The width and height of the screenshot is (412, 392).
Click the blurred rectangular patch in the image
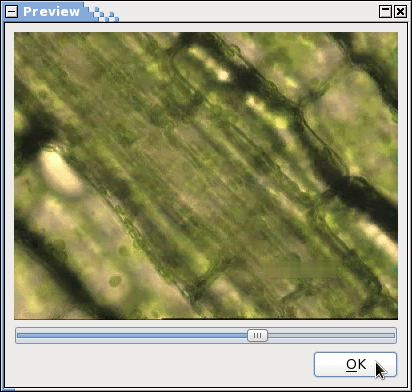click(303, 269)
